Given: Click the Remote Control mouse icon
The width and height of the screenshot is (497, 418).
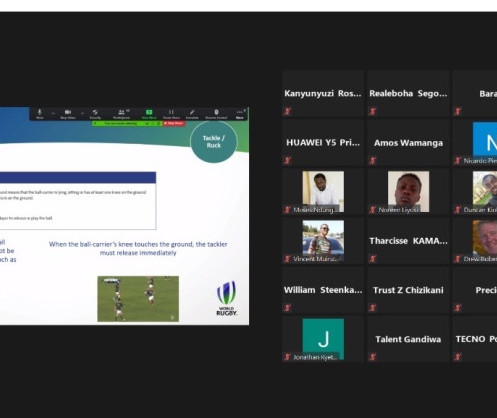Looking at the screenshot, I should click(216, 112).
